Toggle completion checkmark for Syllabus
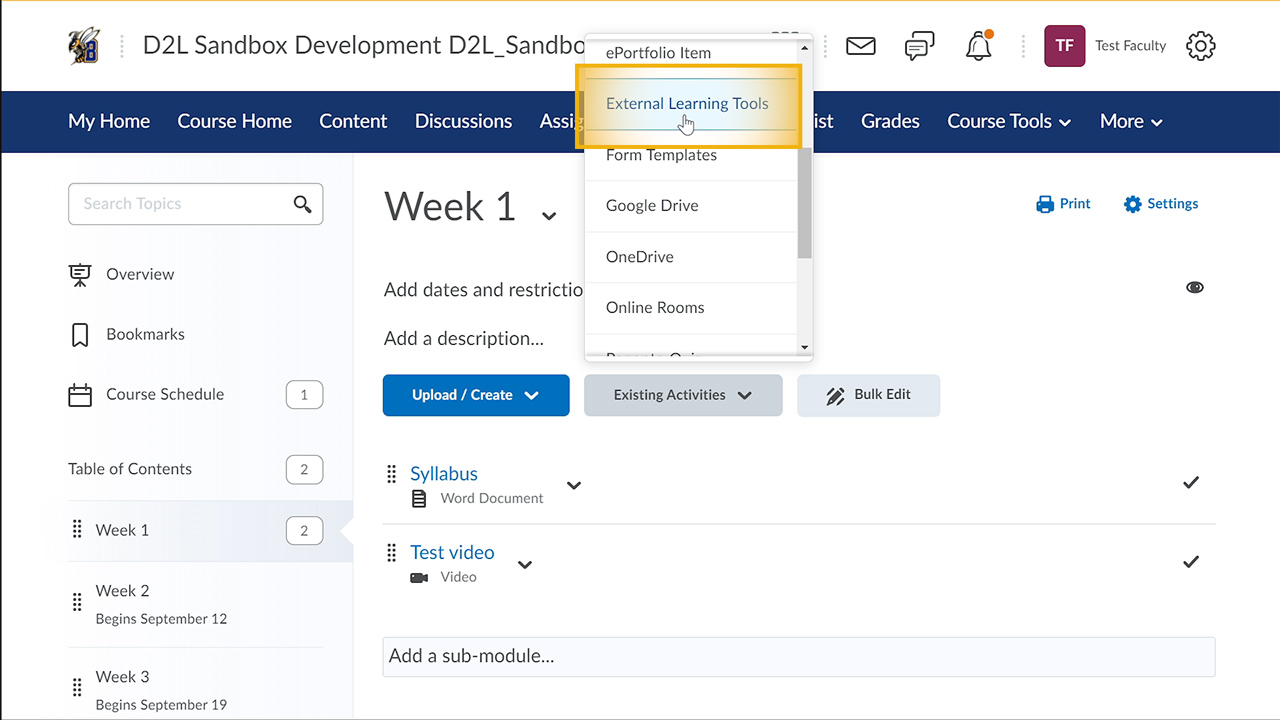This screenshot has height=720, width=1280. point(1190,483)
